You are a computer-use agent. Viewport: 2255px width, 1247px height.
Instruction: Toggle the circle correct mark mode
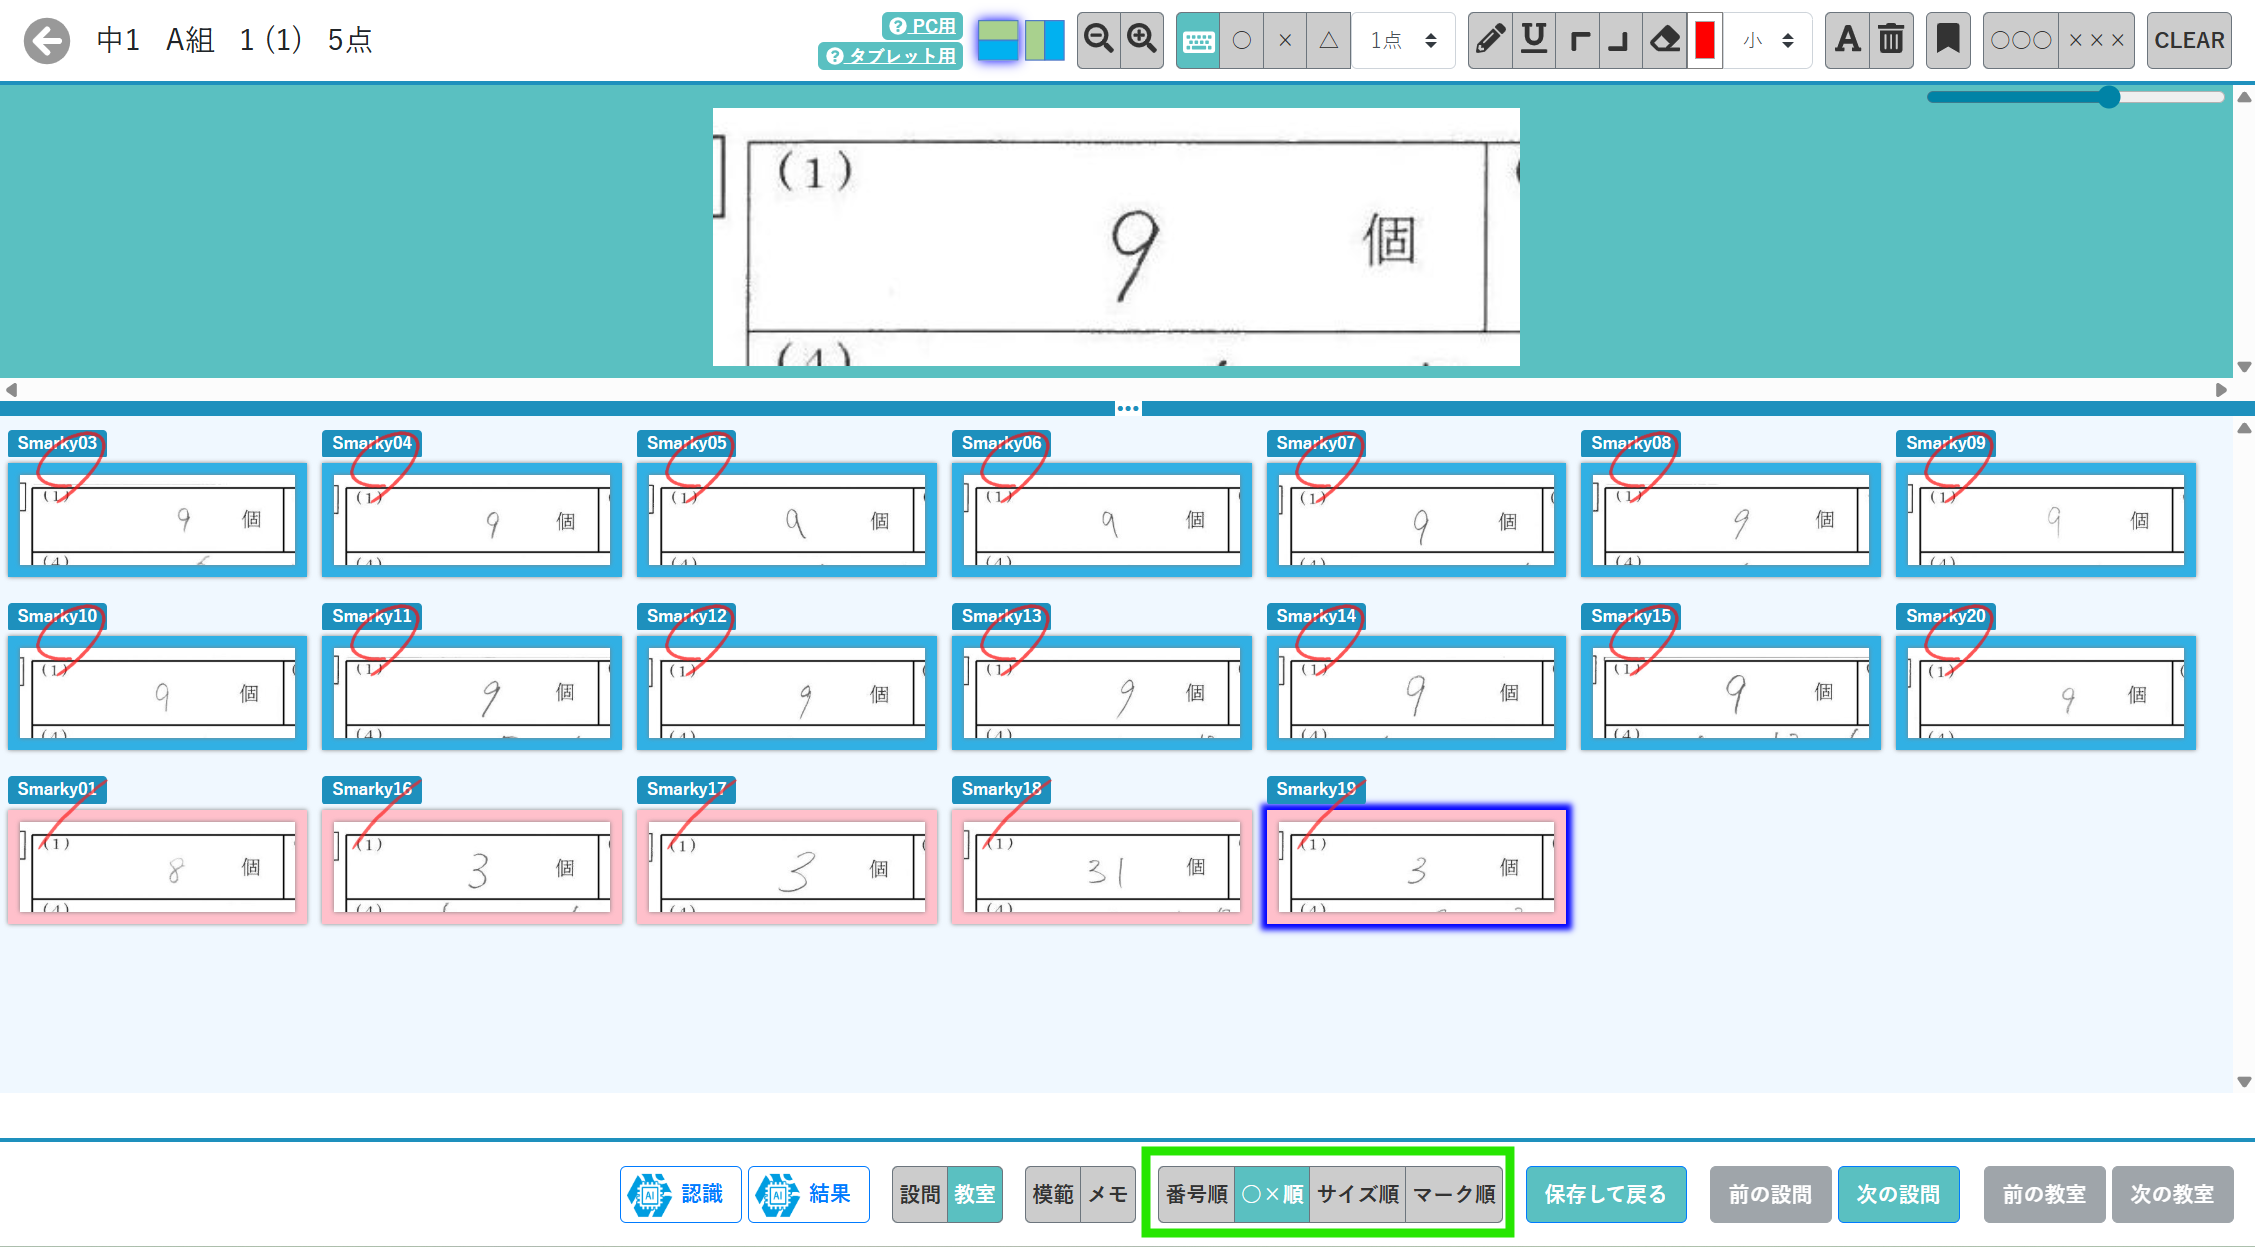[1241, 40]
